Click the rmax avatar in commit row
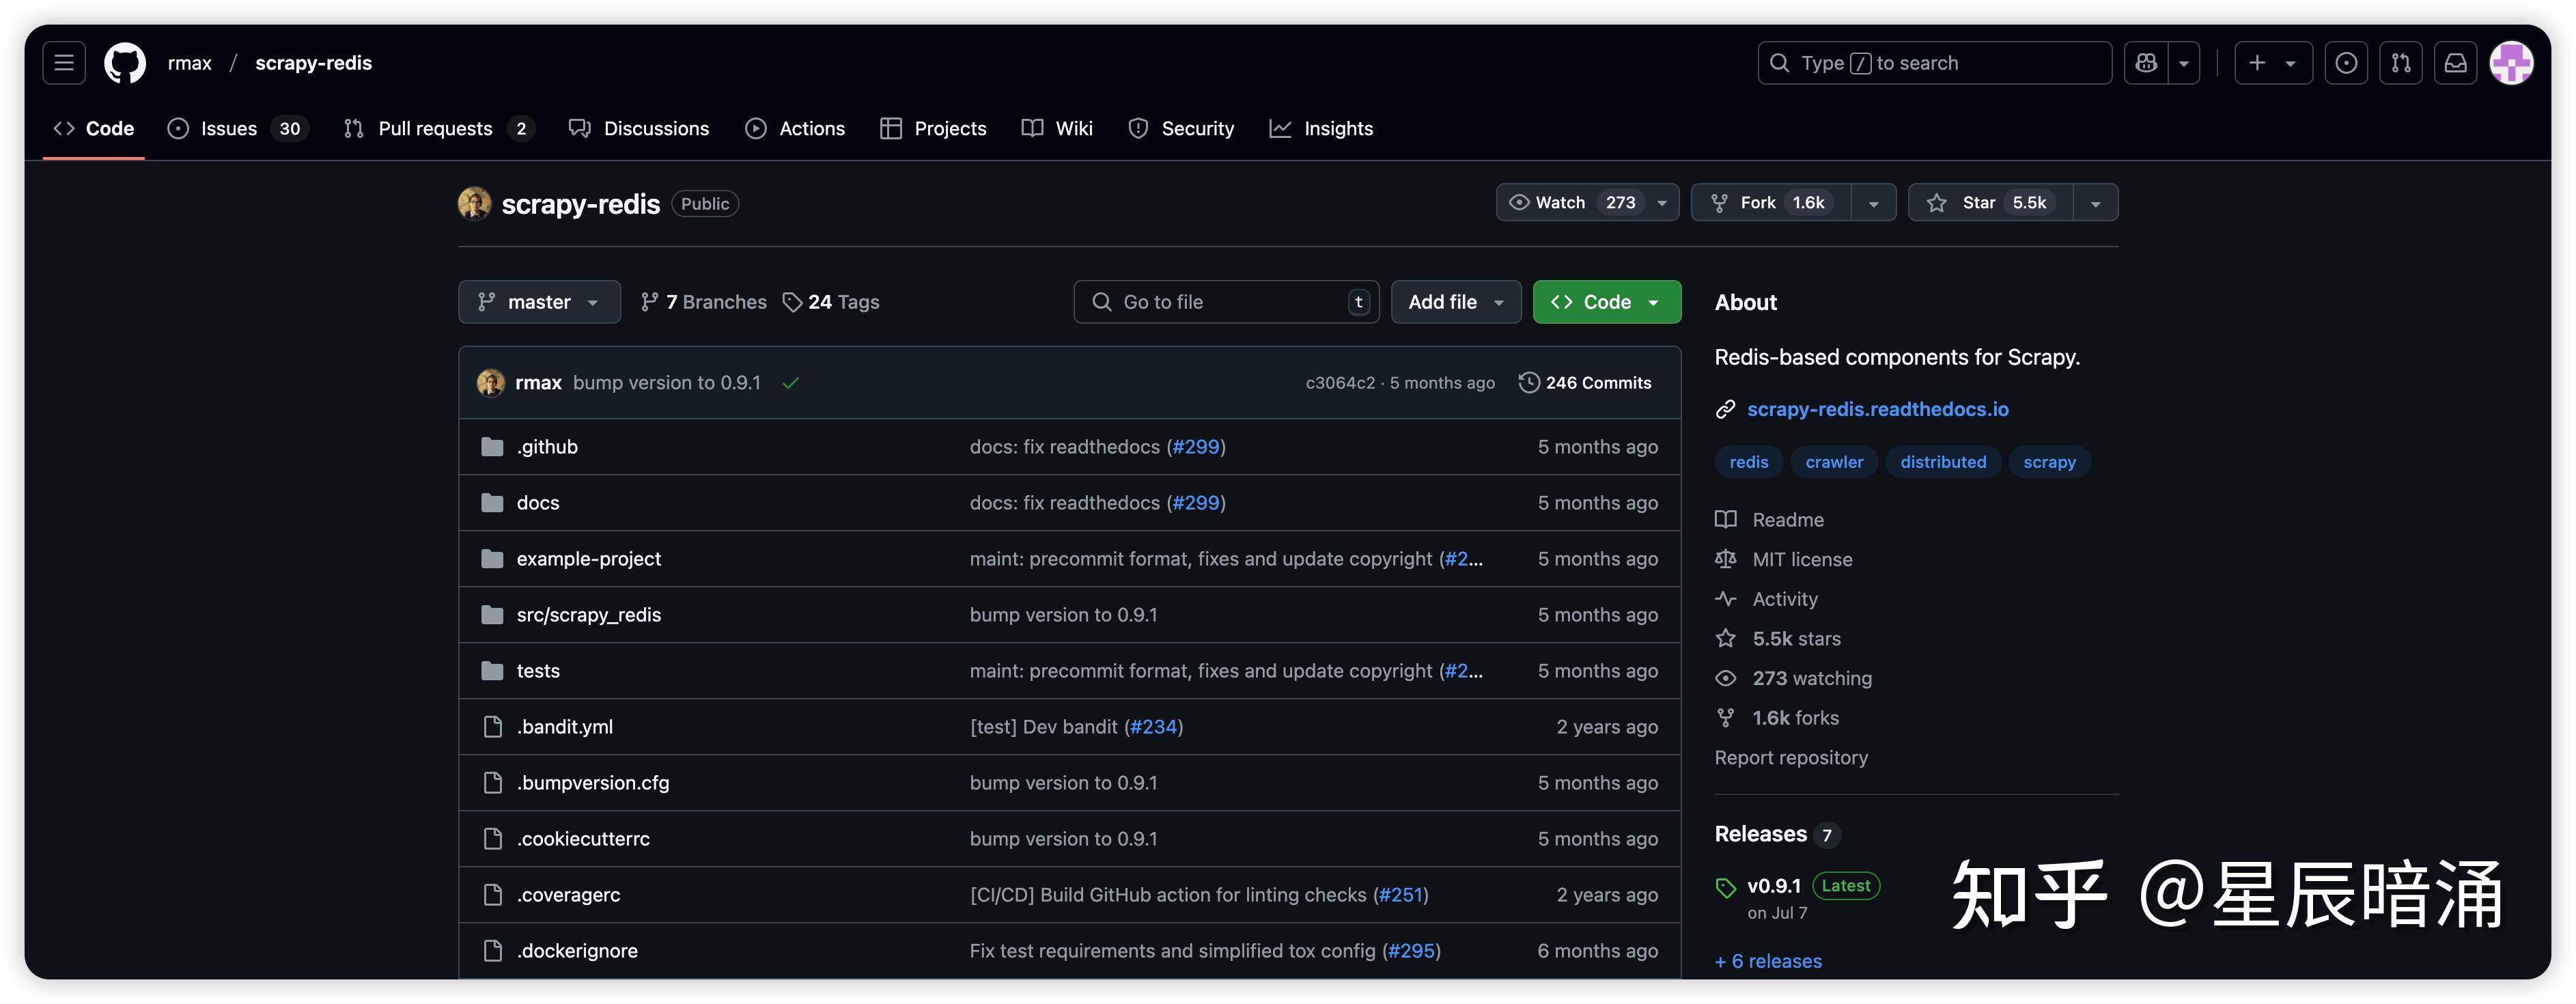The height and width of the screenshot is (1004, 2576). [490, 383]
